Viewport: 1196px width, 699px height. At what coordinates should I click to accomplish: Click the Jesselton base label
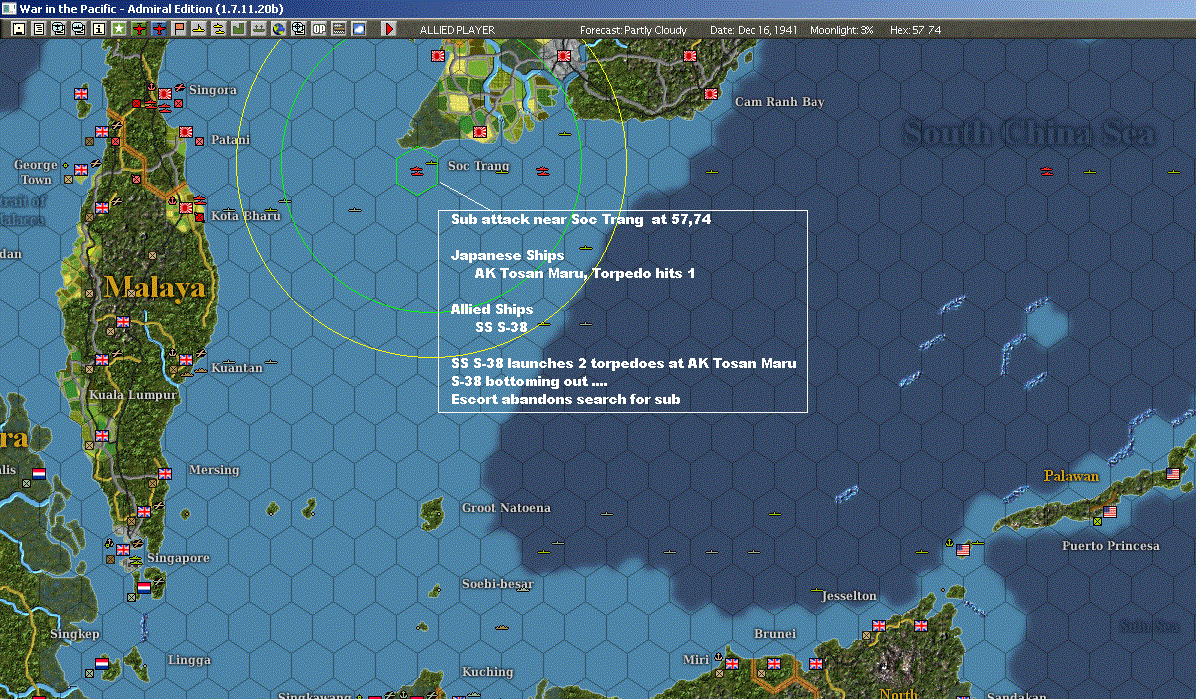849,596
